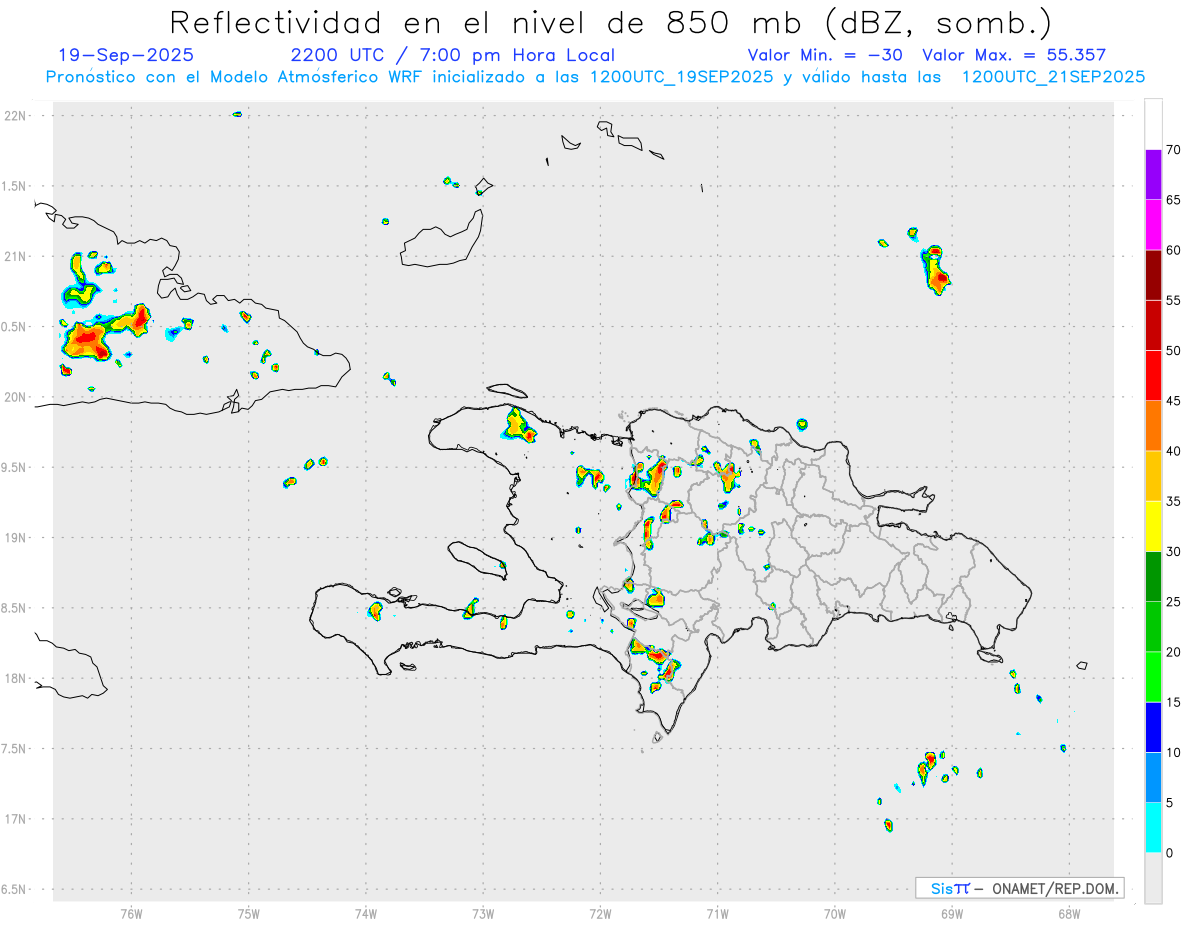Pick the dark red 55–60 dBZ legend segment
The image size is (1200, 927).
click(x=1153, y=275)
